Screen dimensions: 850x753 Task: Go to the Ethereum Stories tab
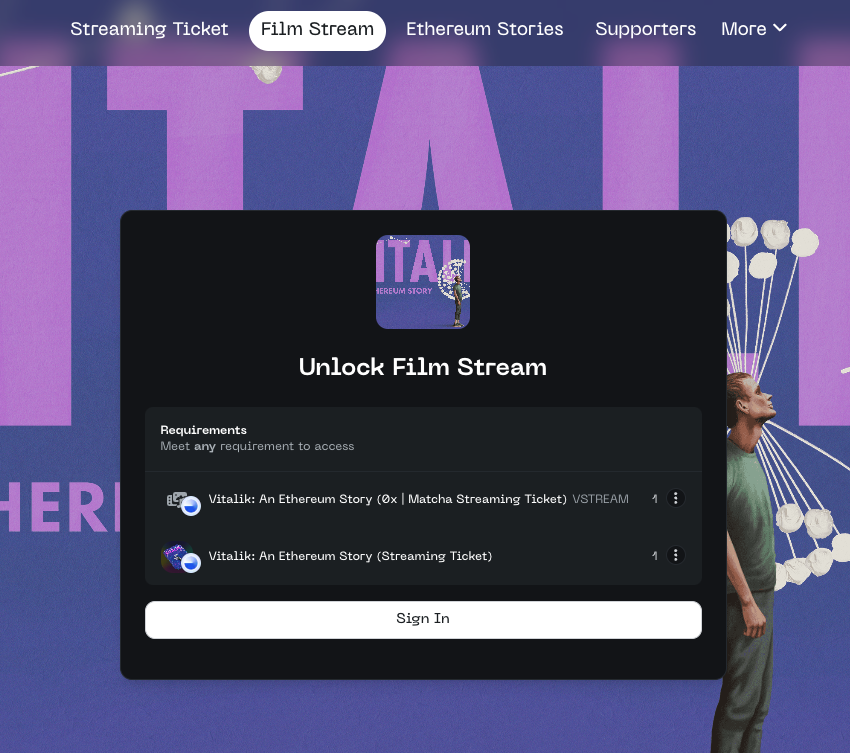(485, 29)
